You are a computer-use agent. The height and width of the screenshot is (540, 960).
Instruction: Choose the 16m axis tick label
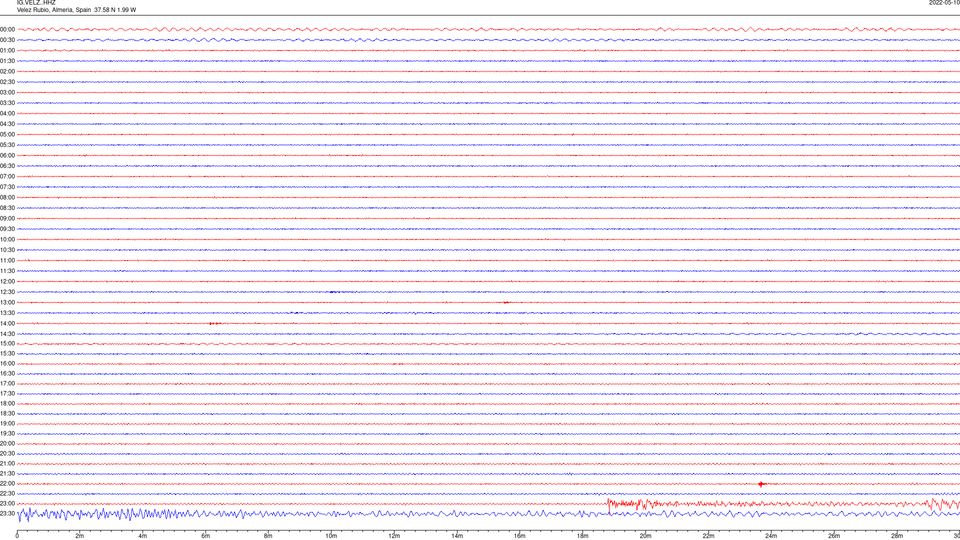[x=520, y=536]
